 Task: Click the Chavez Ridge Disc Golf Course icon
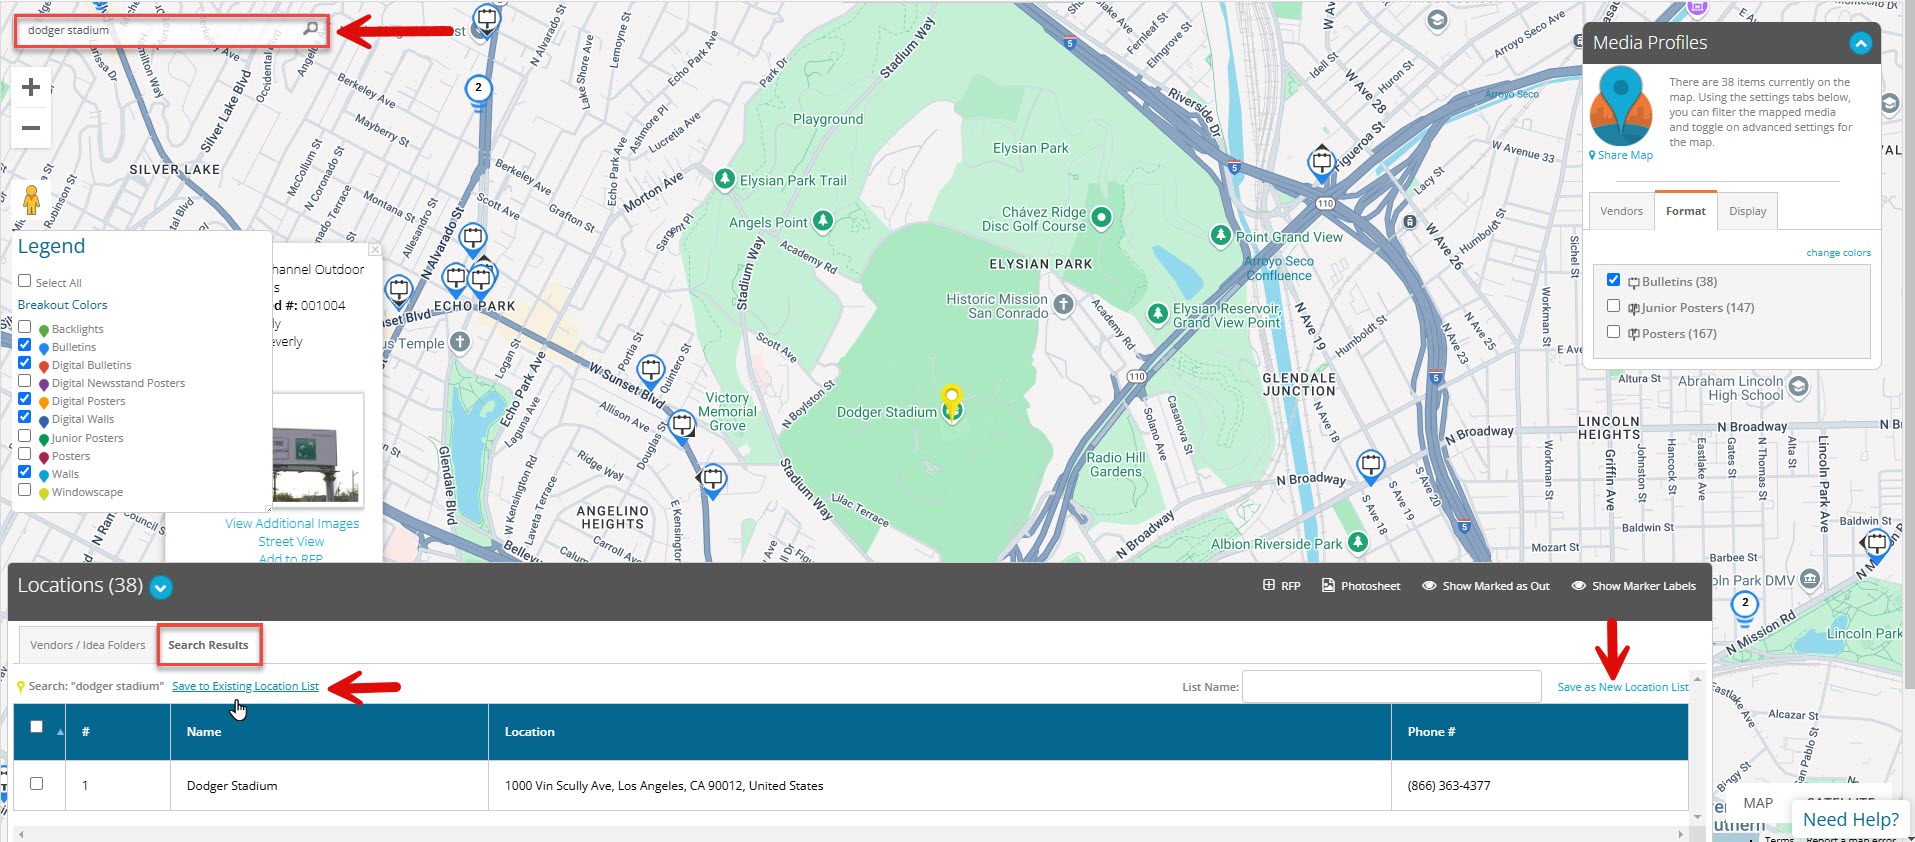click(1101, 216)
